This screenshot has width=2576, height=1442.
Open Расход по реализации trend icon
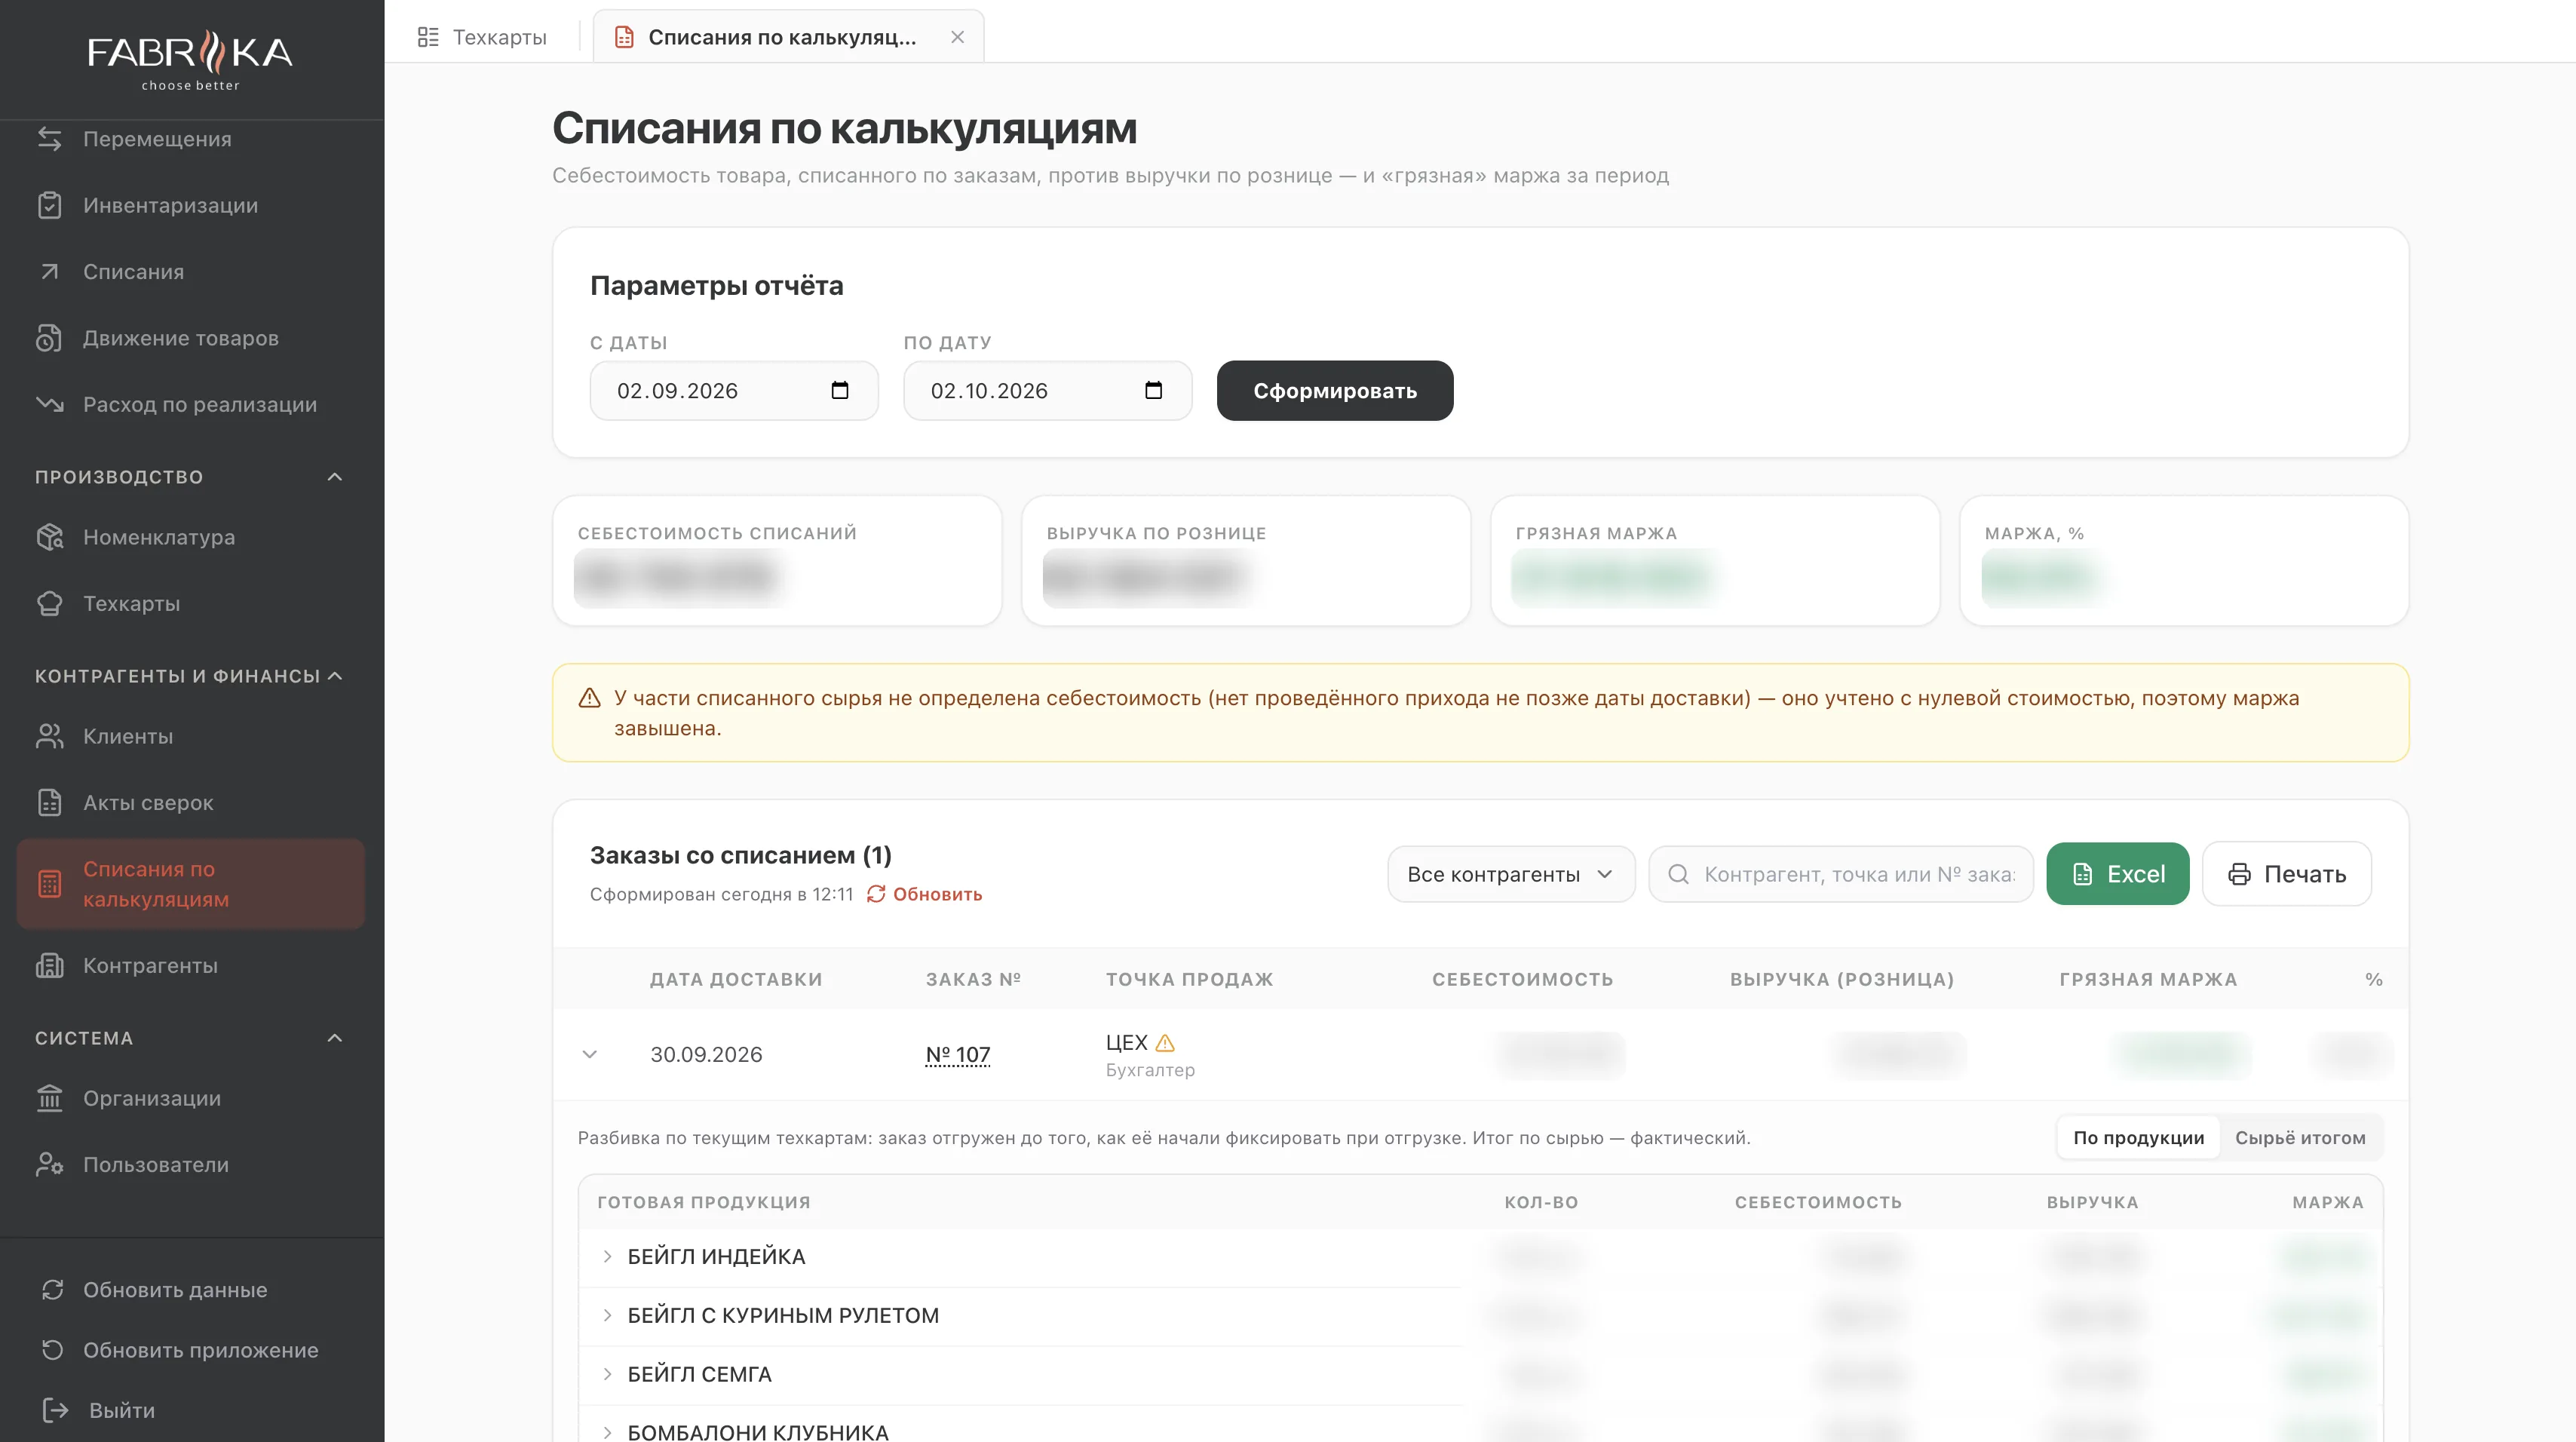coord(50,404)
